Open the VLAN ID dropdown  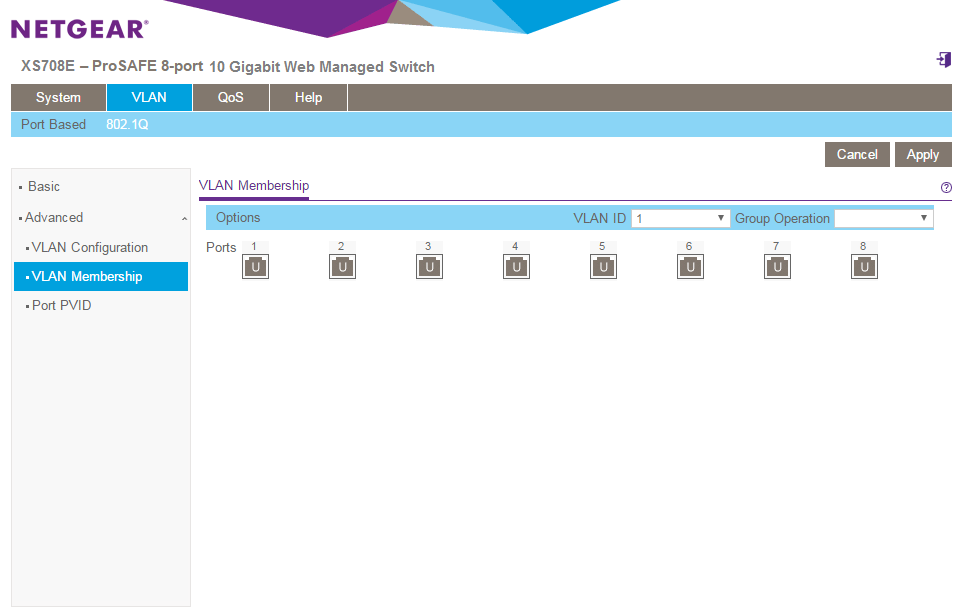680,218
